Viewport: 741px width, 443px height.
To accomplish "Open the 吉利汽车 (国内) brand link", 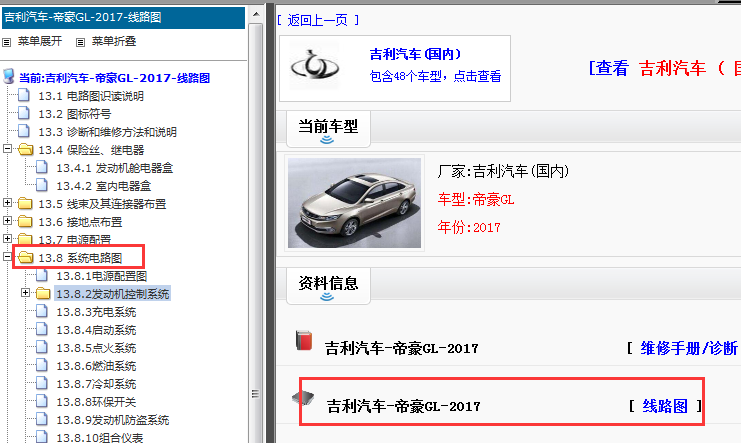I will (x=415, y=54).
